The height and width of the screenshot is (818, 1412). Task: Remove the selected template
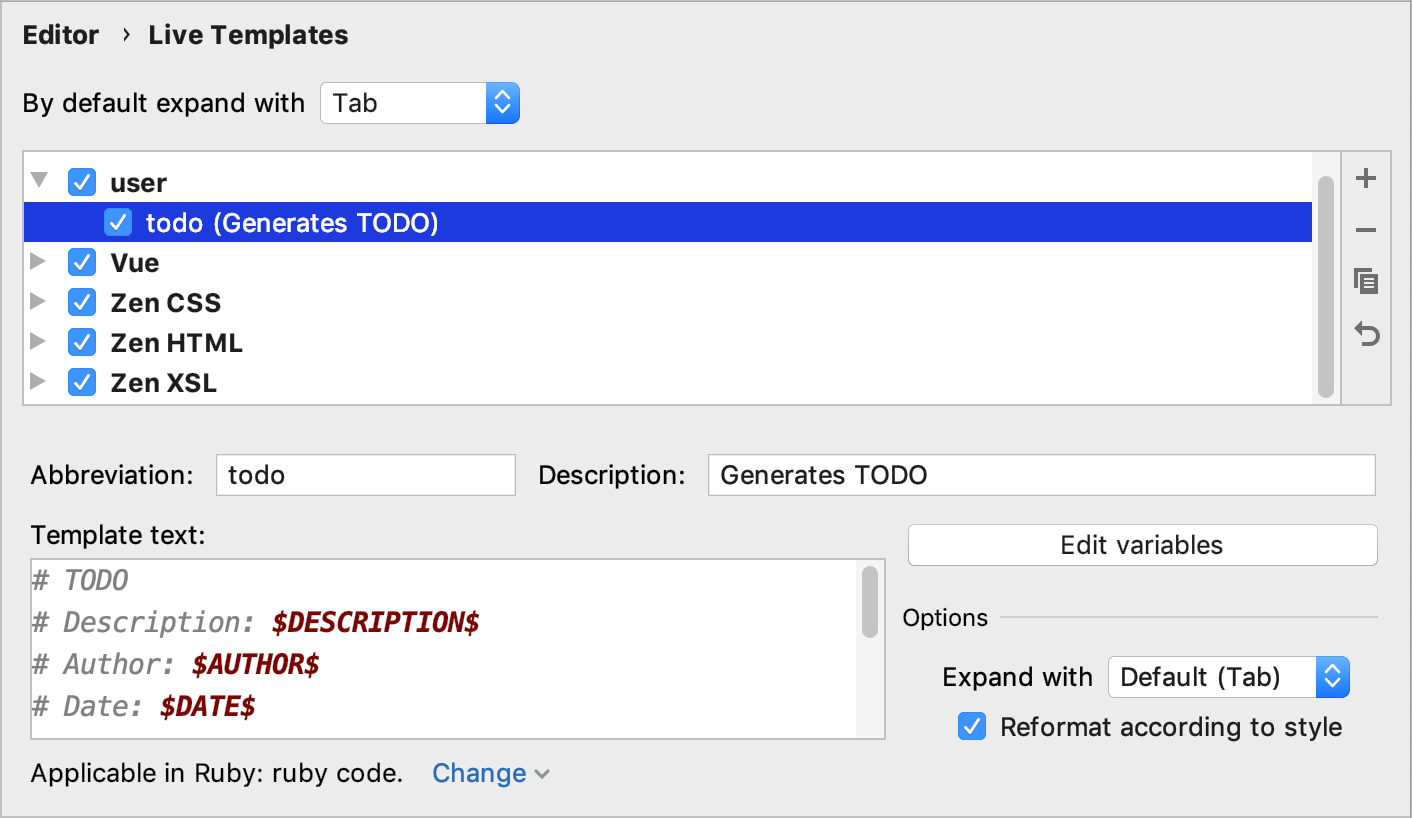(1365, 229)
